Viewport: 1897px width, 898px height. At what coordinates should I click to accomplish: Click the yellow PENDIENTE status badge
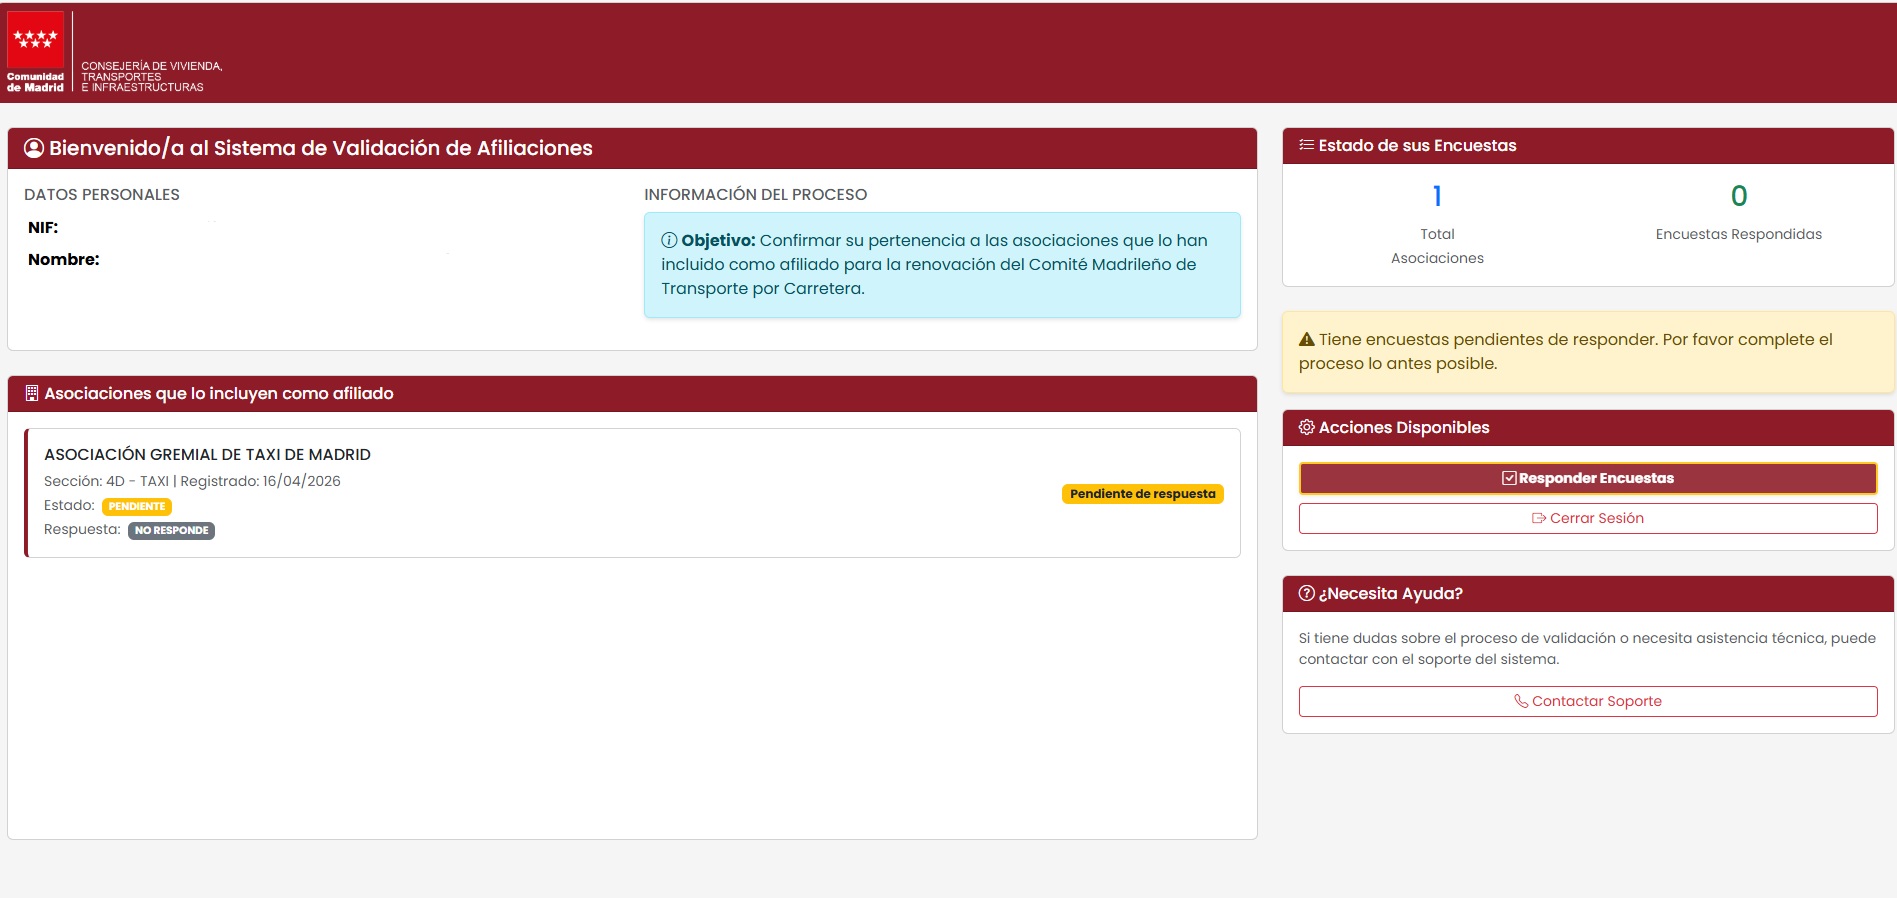(x=137, y=507)
